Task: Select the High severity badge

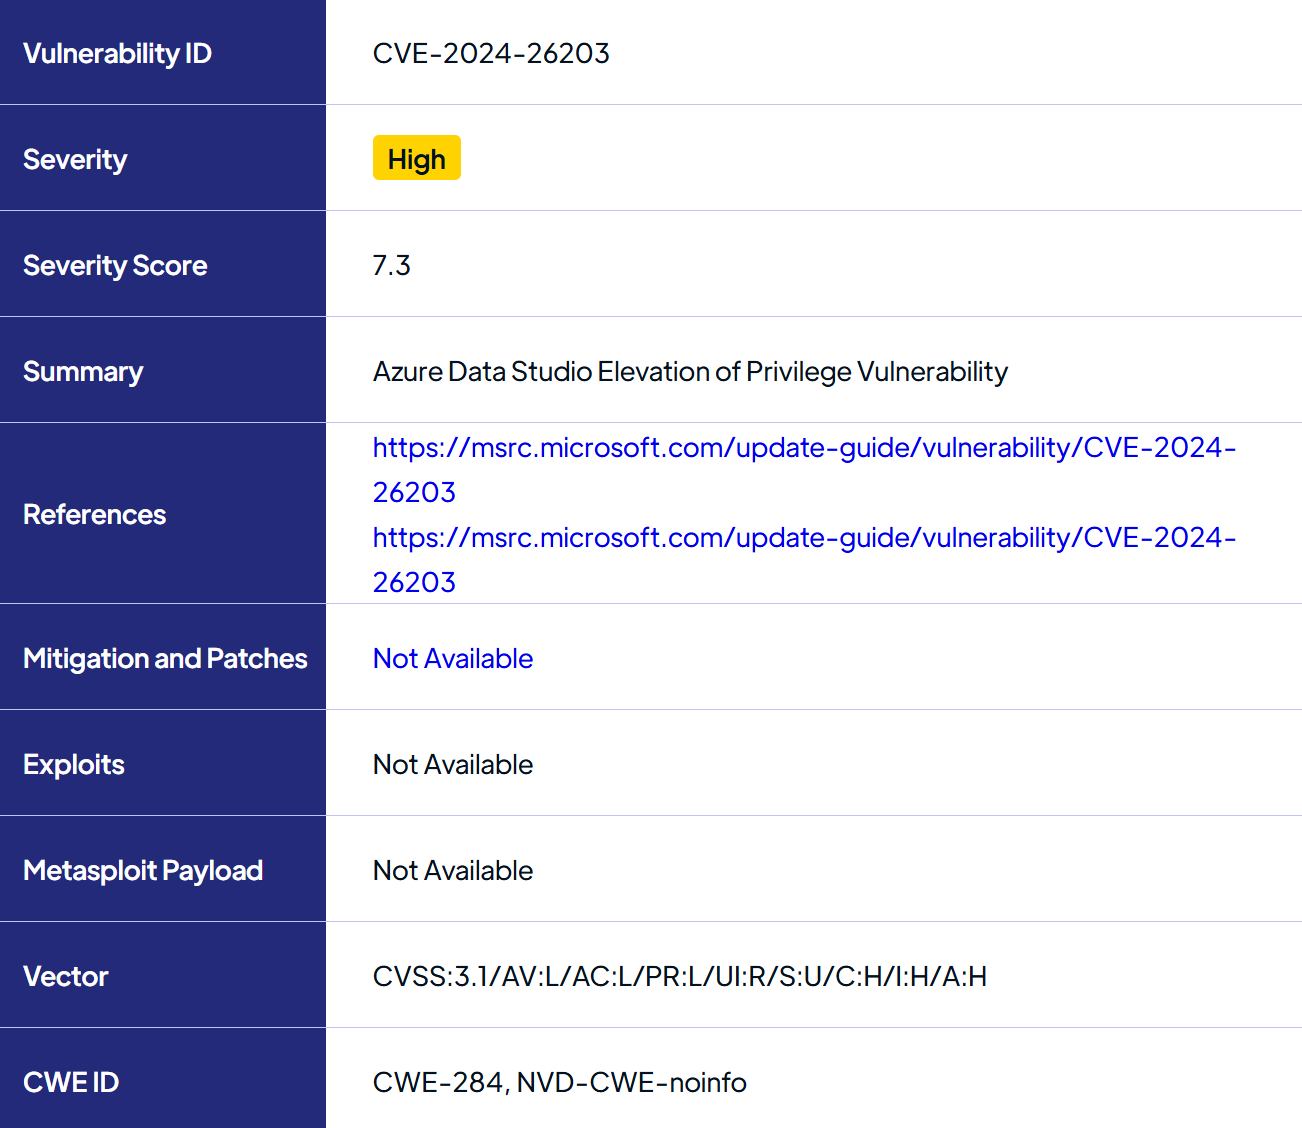Action: [x=417, y=158]
